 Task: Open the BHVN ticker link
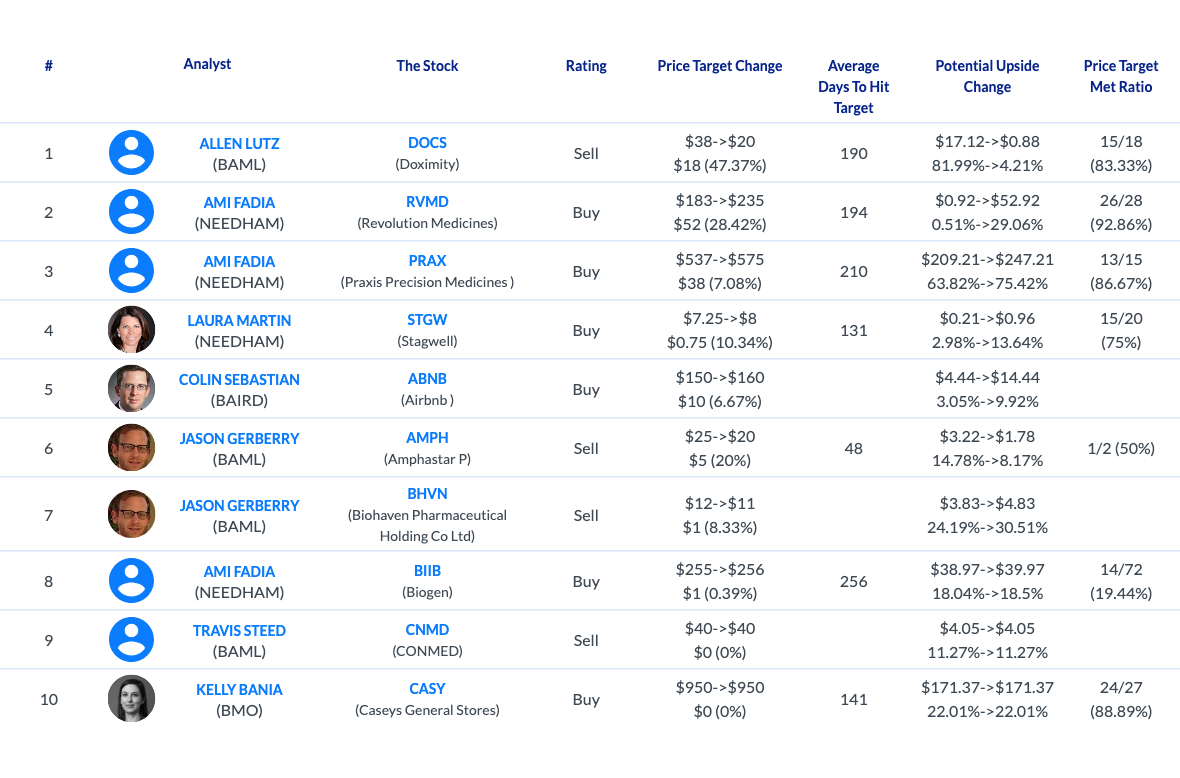pos(427,494)
